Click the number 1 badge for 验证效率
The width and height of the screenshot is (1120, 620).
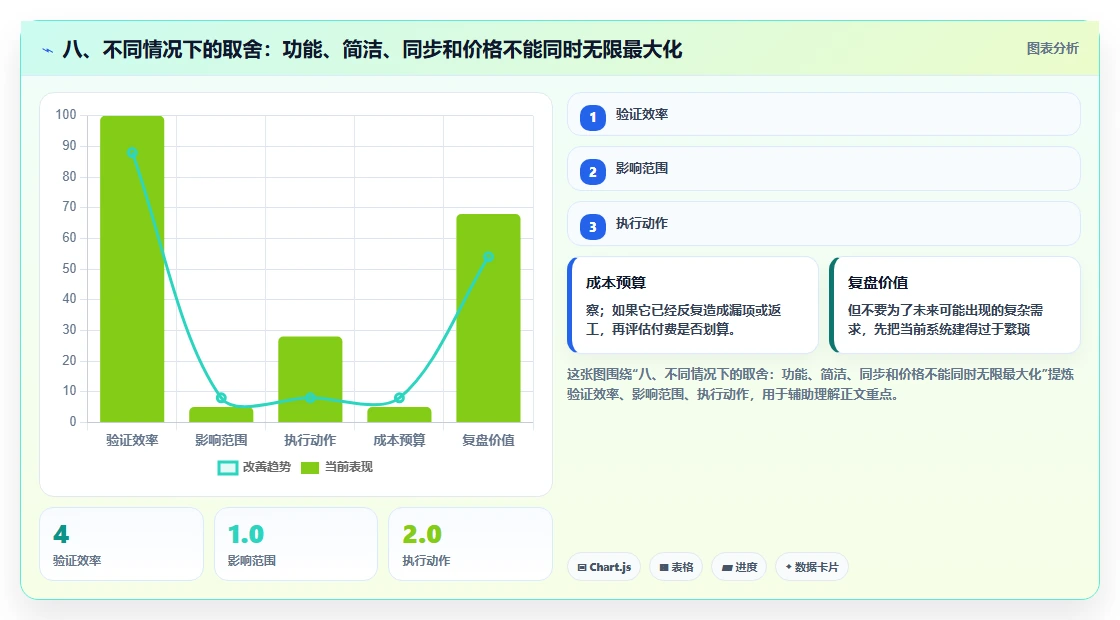coord(592,117)
